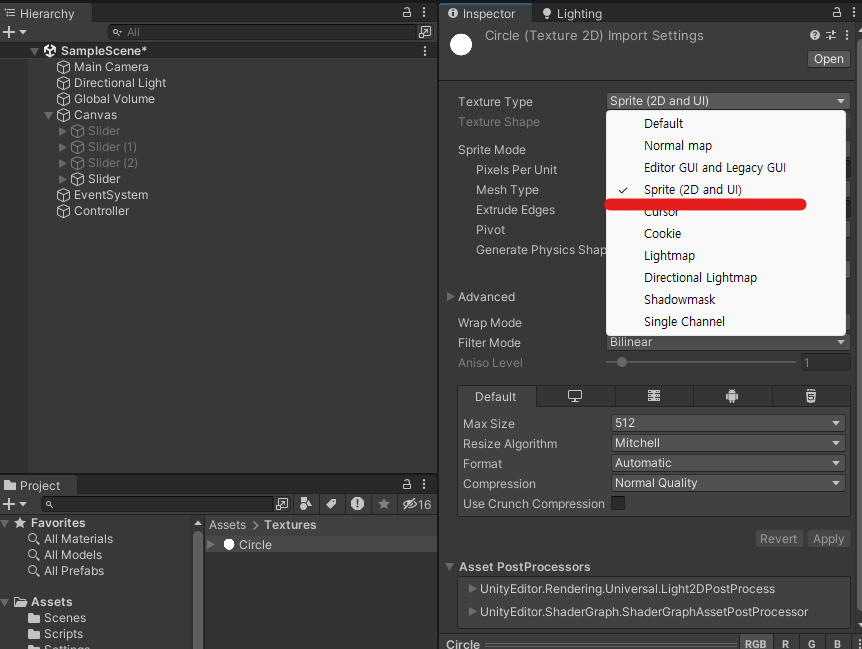The image size is (862, 649).
Task: Open the Filter Mode dropdown
Action: pyautogui.click(x=727, y=342)
